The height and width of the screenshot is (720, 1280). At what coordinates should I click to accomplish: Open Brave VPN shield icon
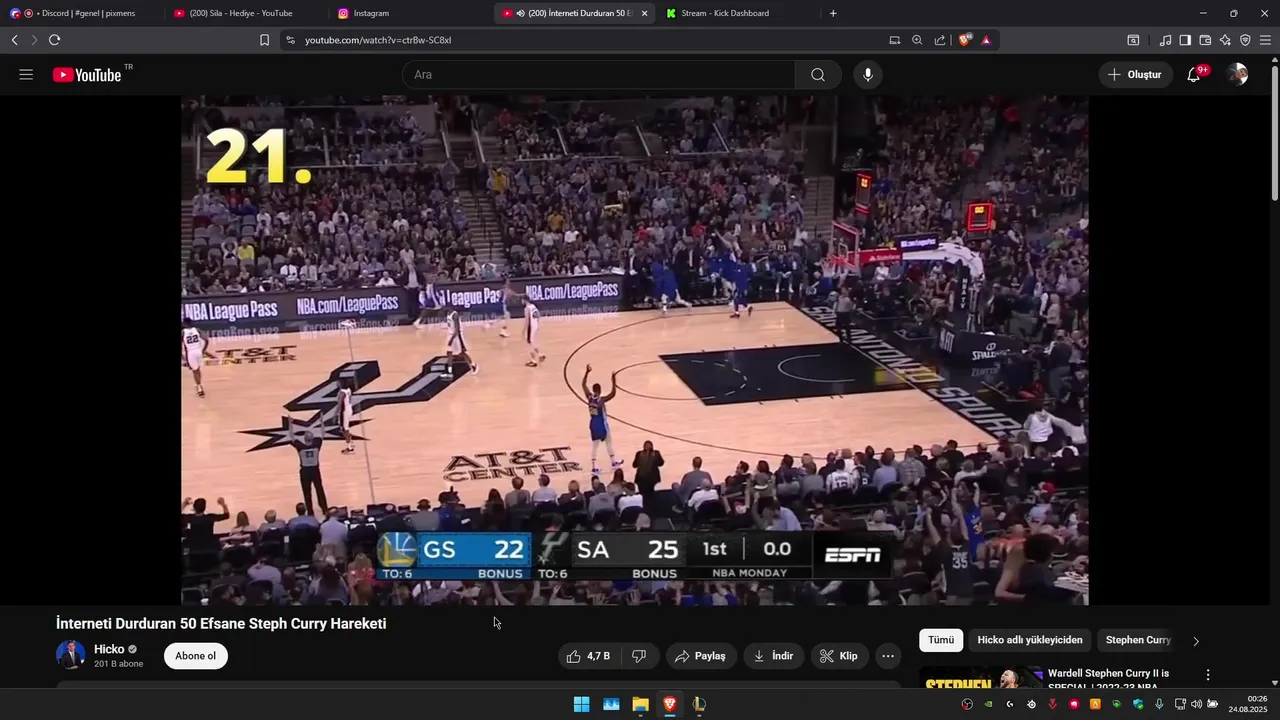pyautogui.click(x=1245, y=40)
